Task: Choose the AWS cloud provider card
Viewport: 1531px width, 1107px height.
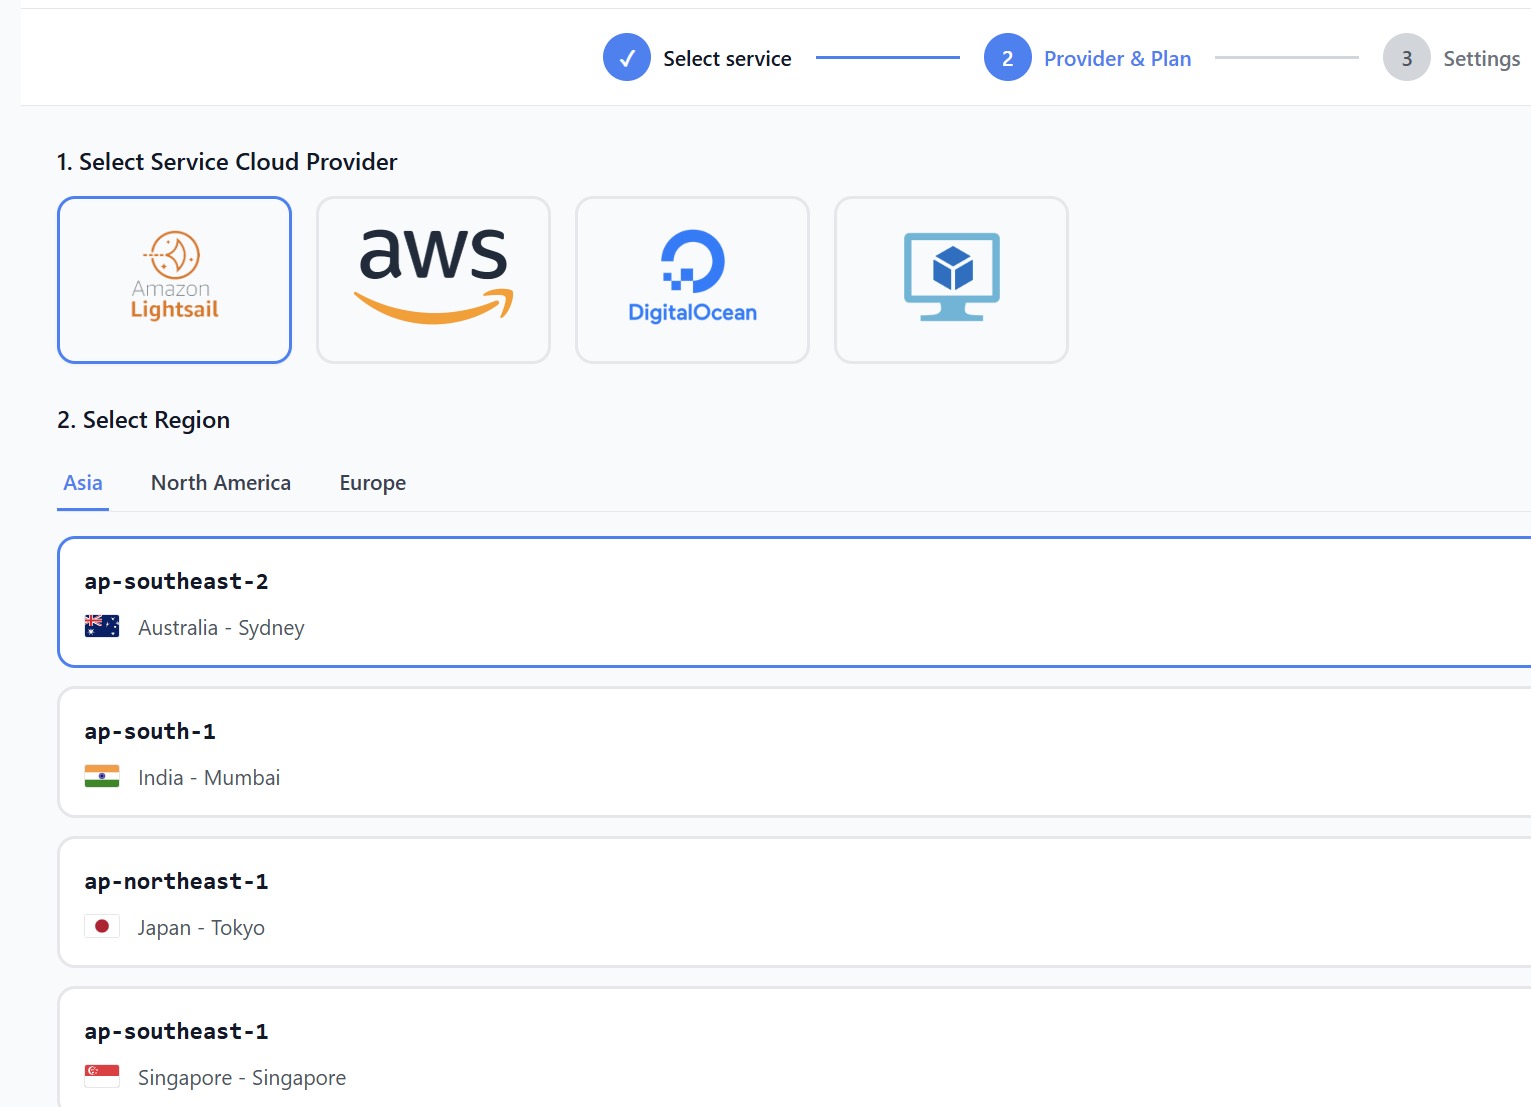Action: tap(433, 280)
